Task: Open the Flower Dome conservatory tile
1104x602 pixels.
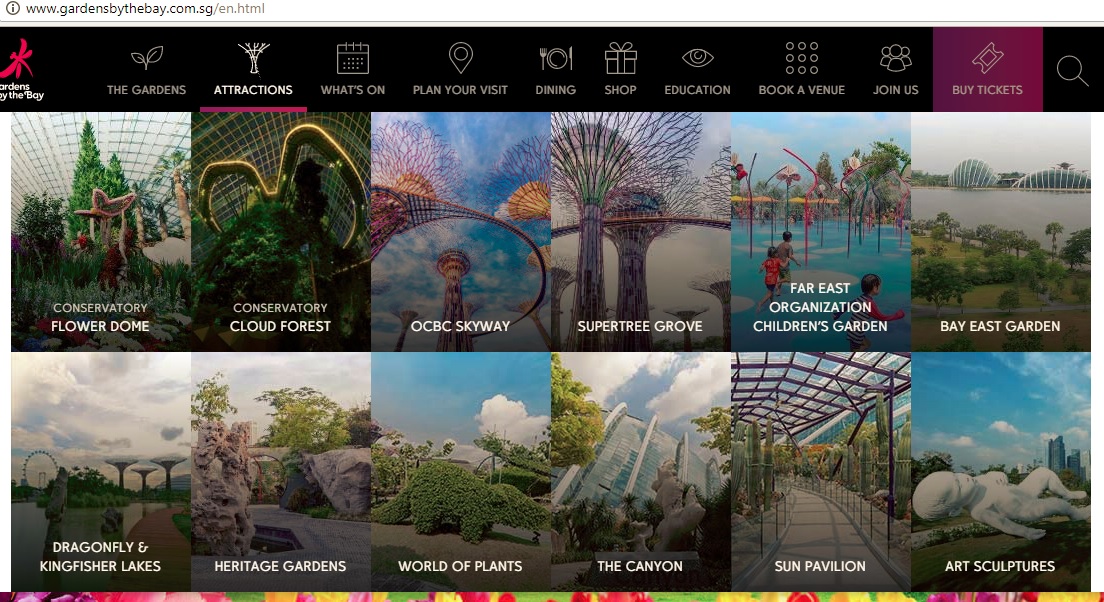Action: [100, 231]
